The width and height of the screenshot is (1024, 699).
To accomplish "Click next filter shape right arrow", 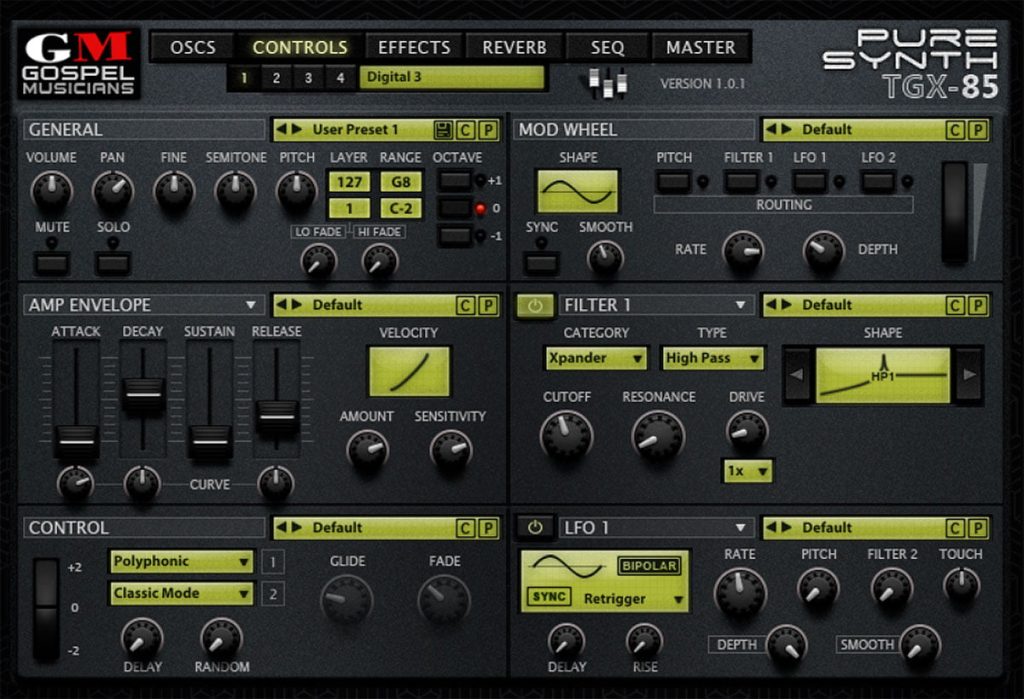I will click(x=969, y=375).
